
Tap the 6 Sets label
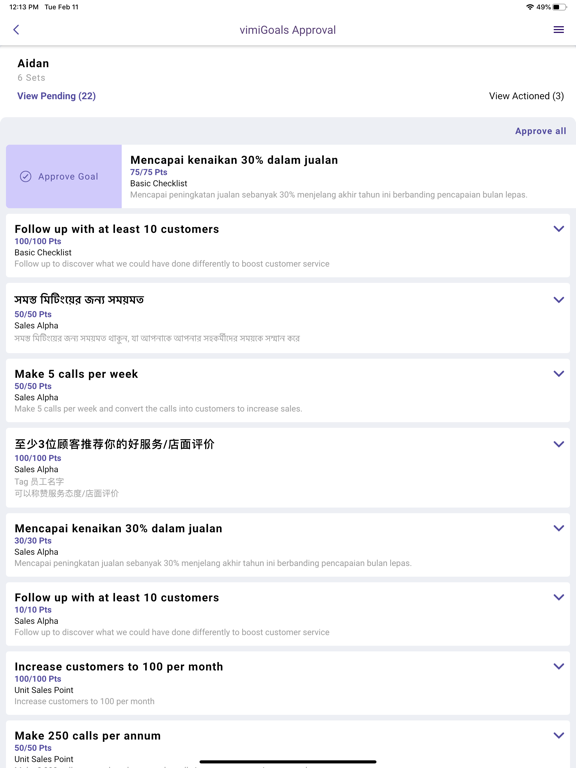(31, 77)
